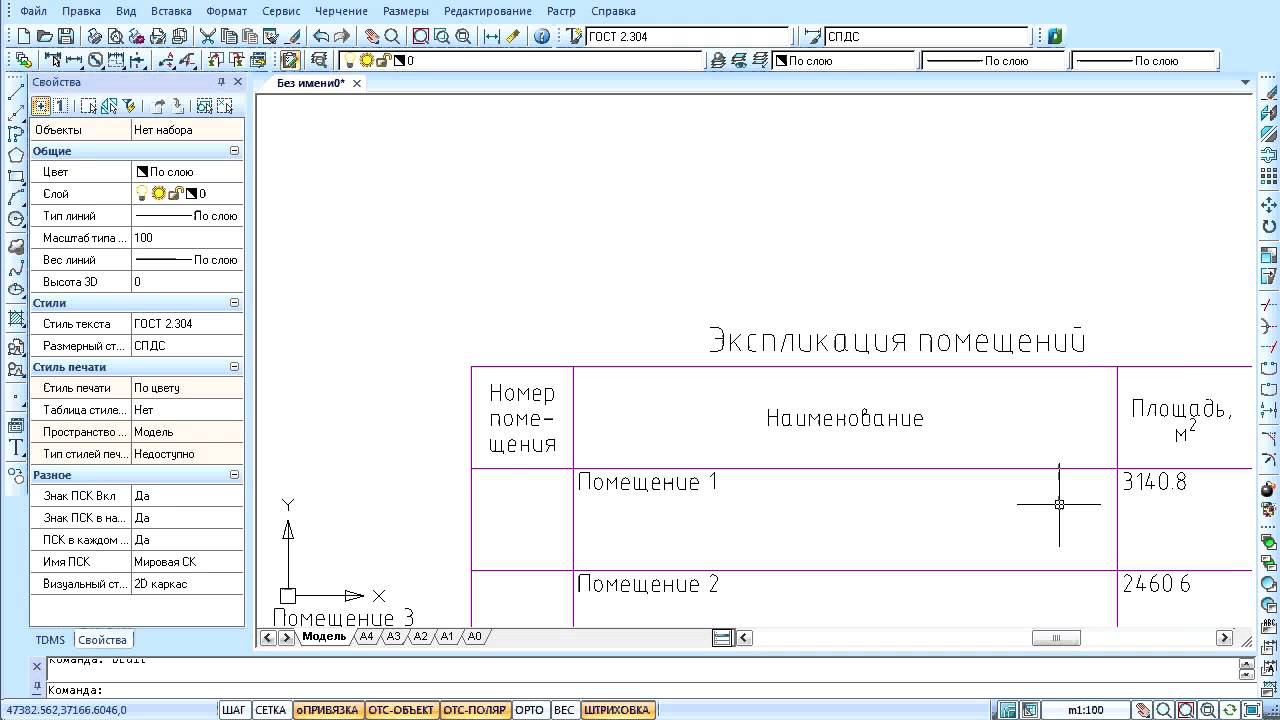
Task: Open the dimension style СПДС dropdown
Action: [x=928, y=37]
